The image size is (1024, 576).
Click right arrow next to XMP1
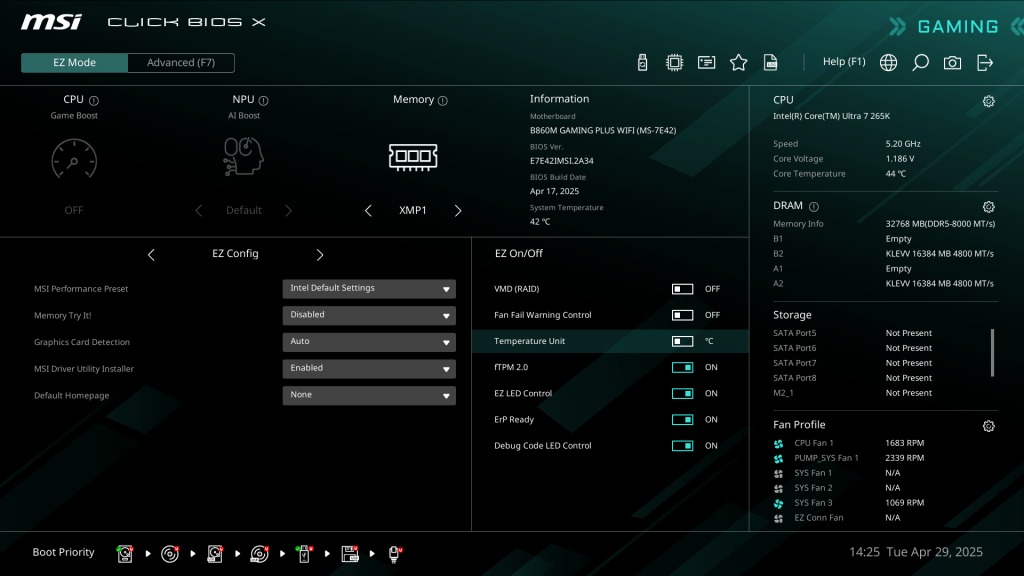[458, 210]
